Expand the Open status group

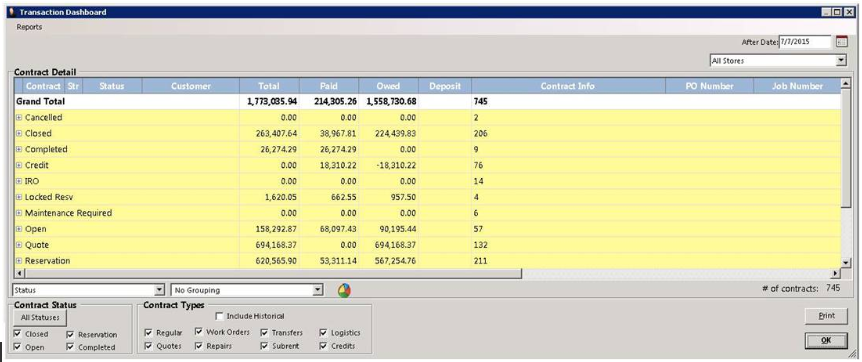[x=19, y=229]
